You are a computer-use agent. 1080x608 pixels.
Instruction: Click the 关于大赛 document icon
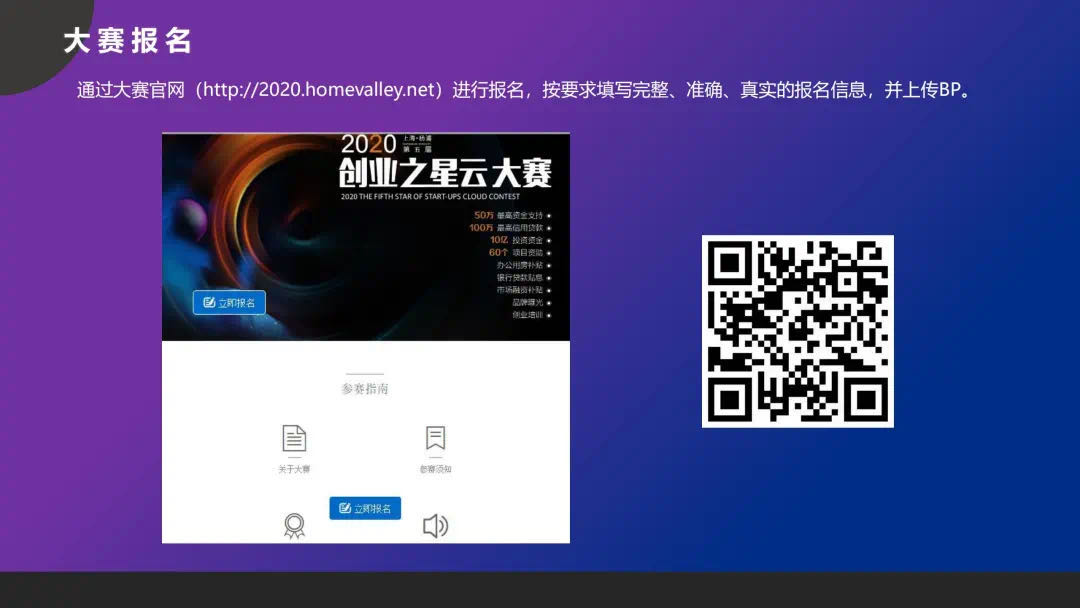(294, 438)
